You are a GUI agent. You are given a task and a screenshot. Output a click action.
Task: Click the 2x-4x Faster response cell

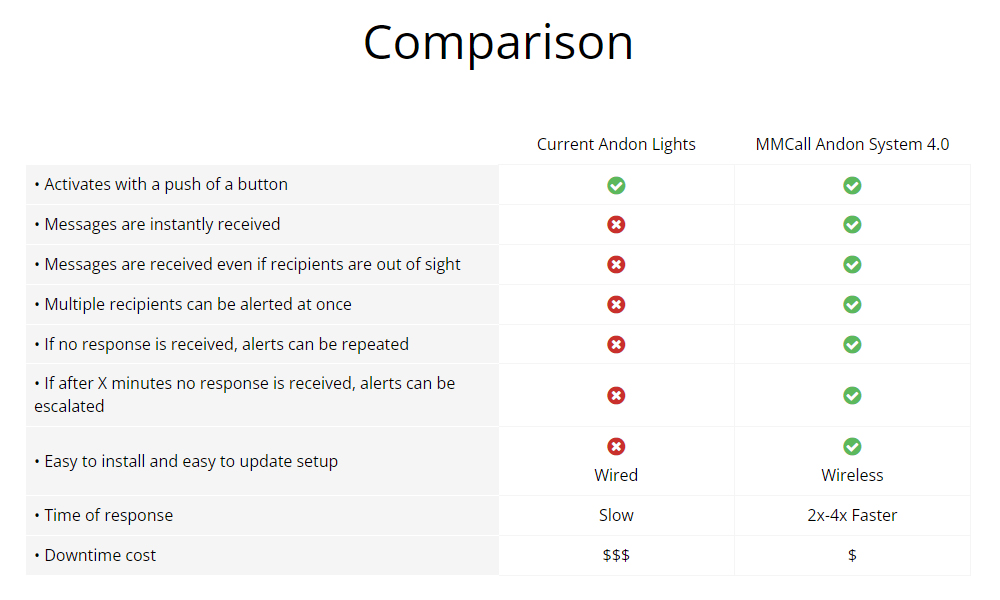click(852, 515)
